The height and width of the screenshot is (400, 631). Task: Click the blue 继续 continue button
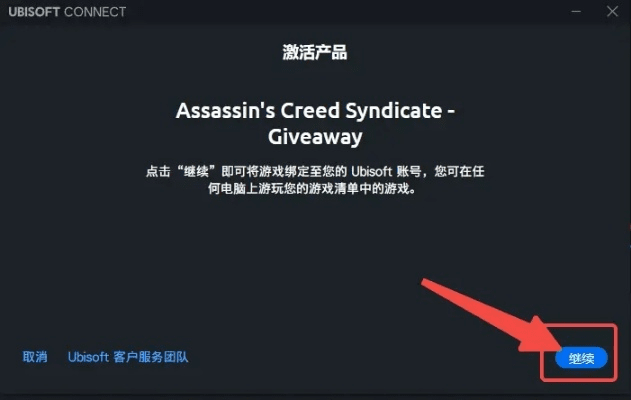click(x=581, y=358)
